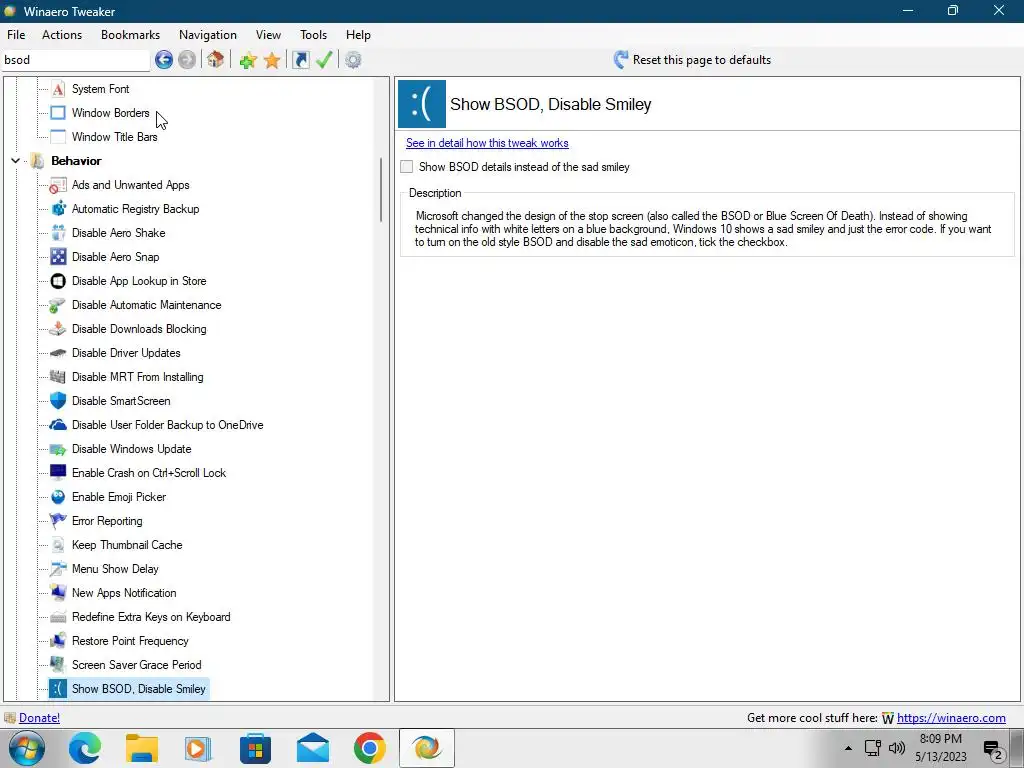This screenshot has width=1024, height=768.
Task: Open the Actions menu
Action: pyautogui.click(x=62, y=35)
